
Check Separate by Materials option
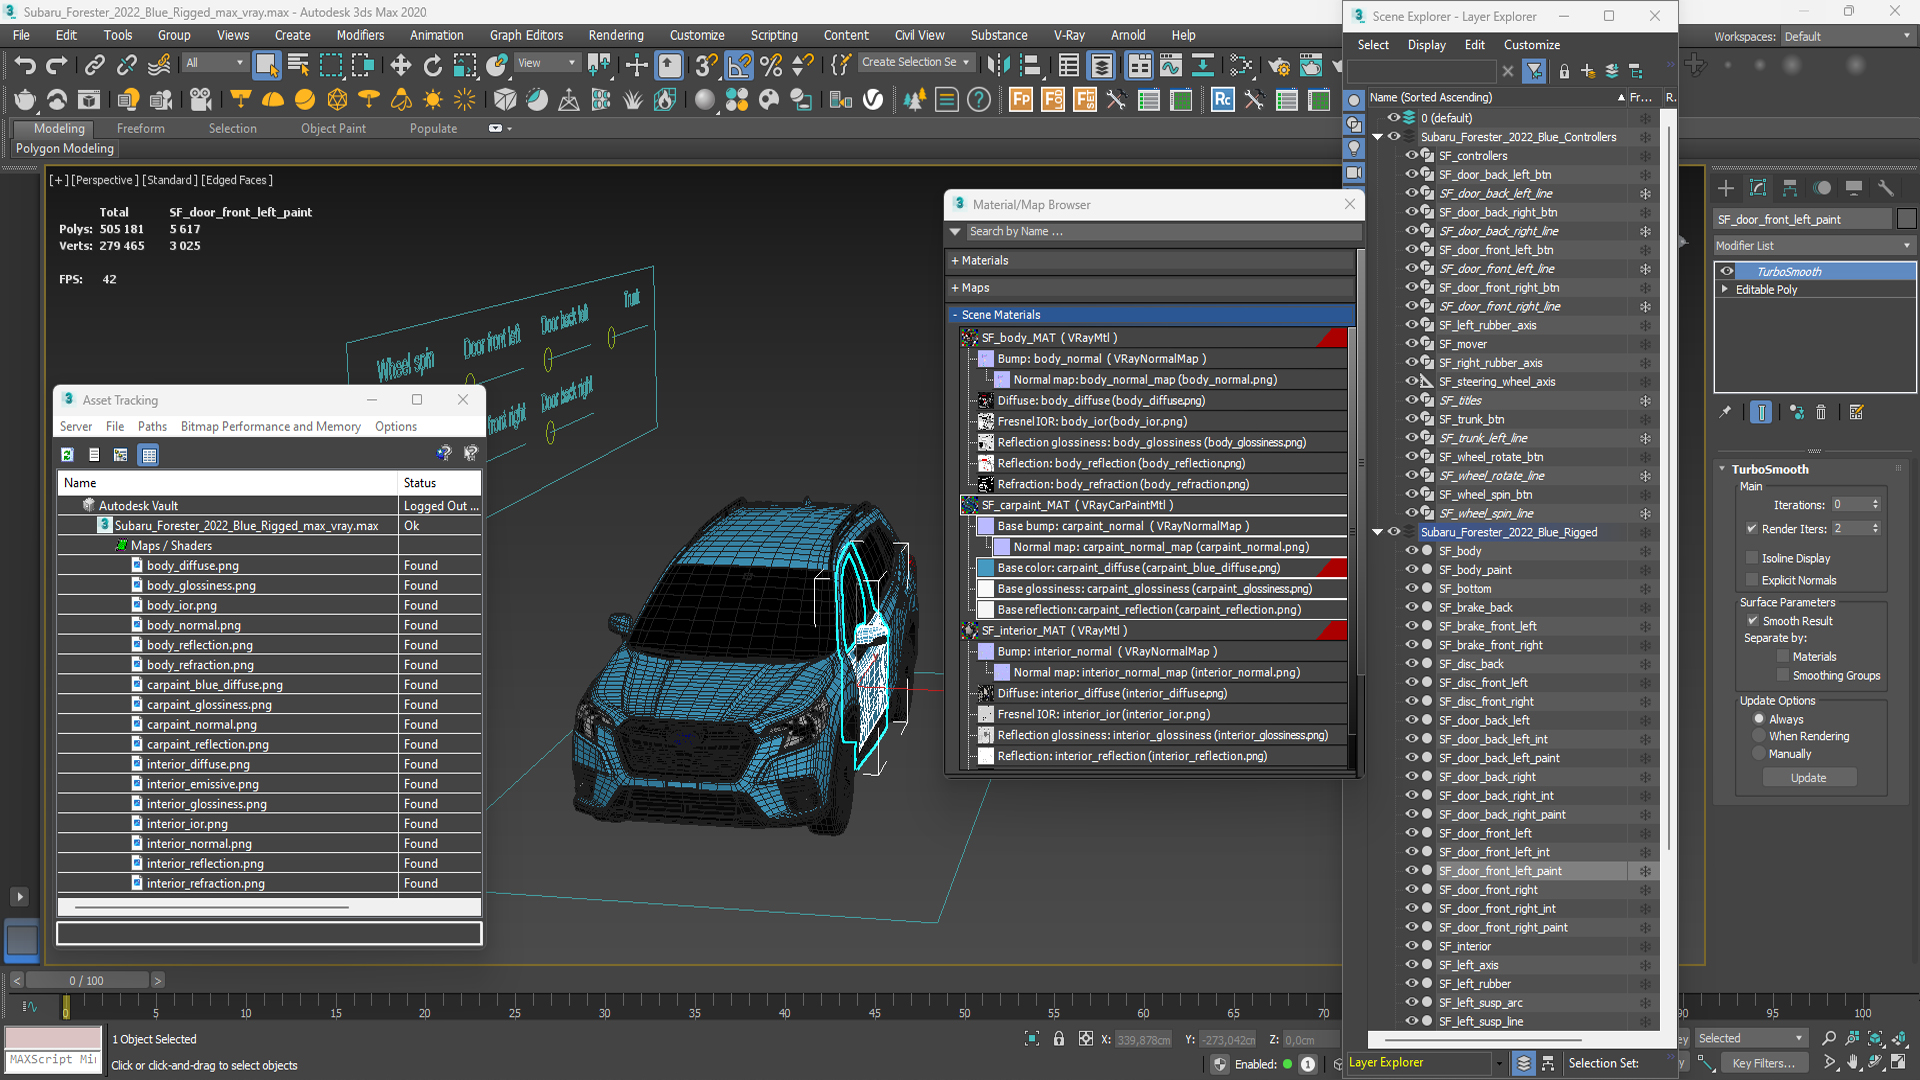pyautogui.click(x=1783, y=657)
